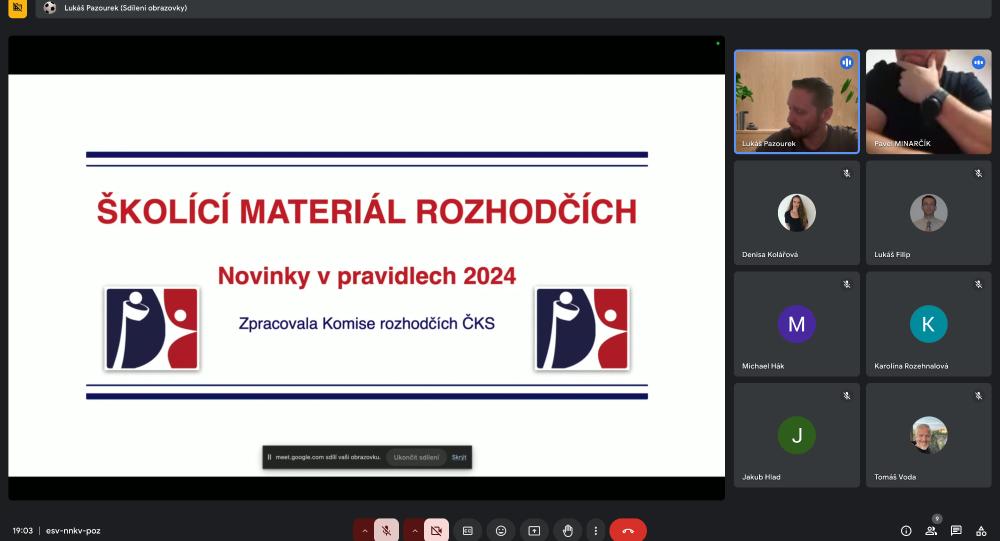Click the present screen icon
1000x541 pixels.
pos(534,531)
